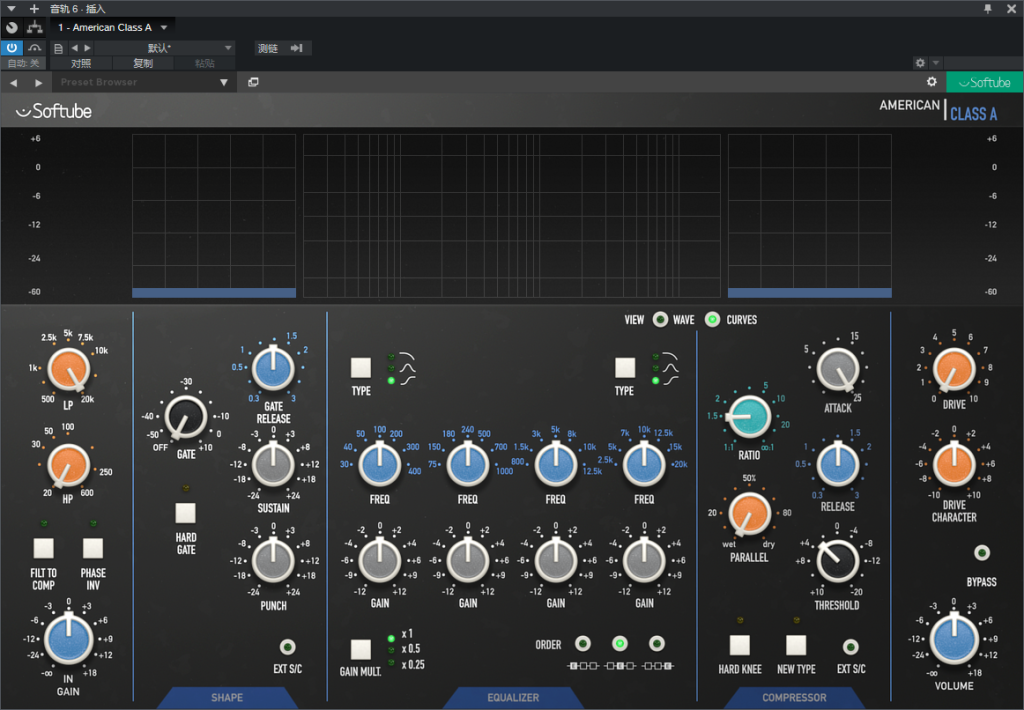Go to next preset in Softube browser

coord(39,83)
